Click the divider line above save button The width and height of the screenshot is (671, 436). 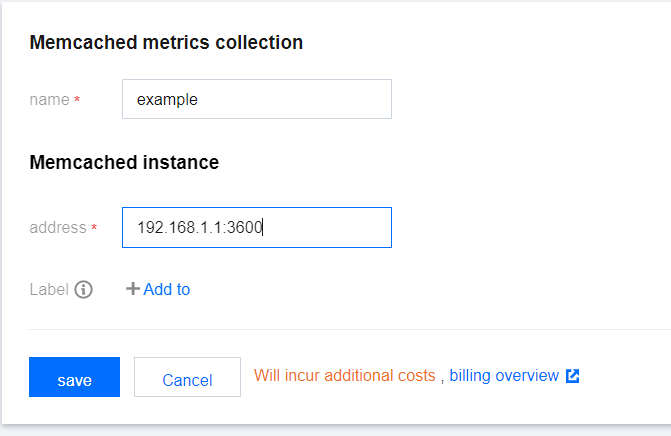pyautogui.click(x=350, y=329)
